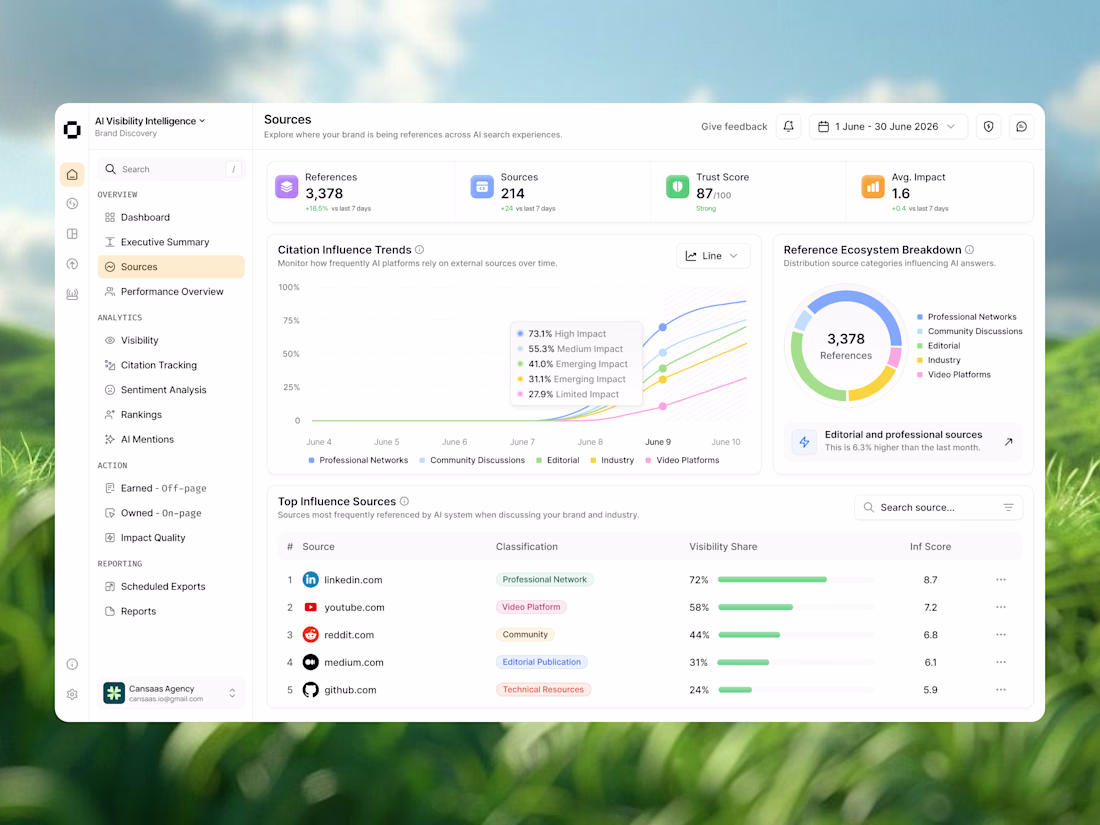The width and height of the screenshot is (1100, 825).
Task: Click info icon beside Citation Influence Trends
Action: tap(420, 250)
